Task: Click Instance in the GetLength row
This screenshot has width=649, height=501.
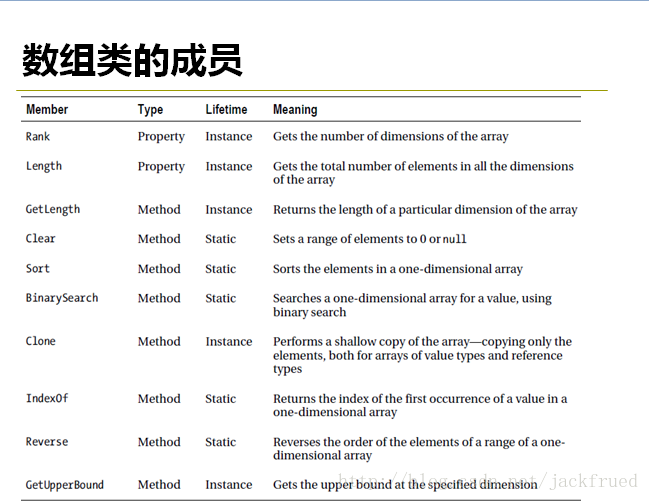Action: (x=229, y=210)
